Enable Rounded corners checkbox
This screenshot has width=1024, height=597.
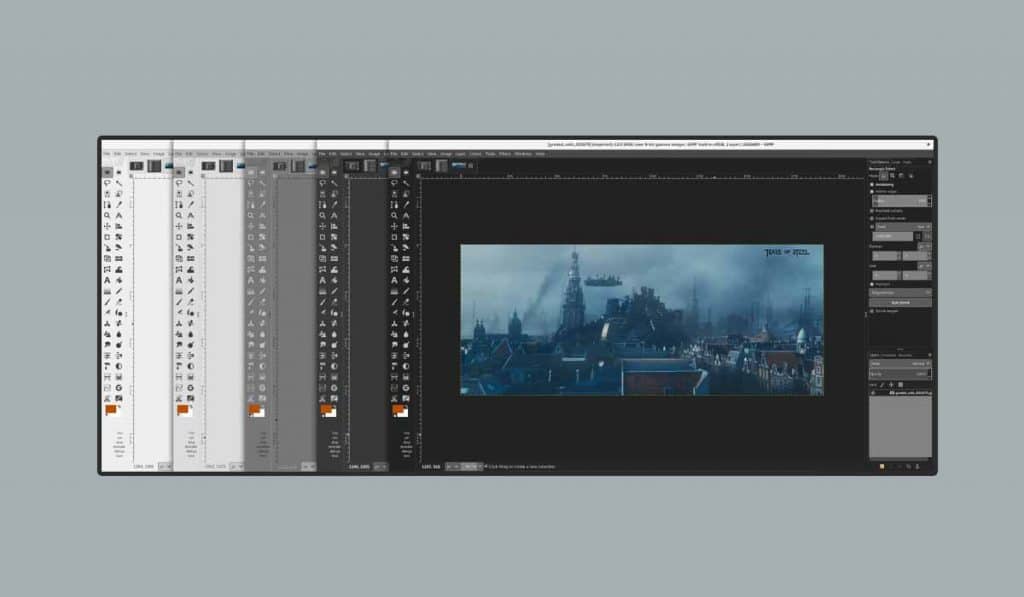872,211
